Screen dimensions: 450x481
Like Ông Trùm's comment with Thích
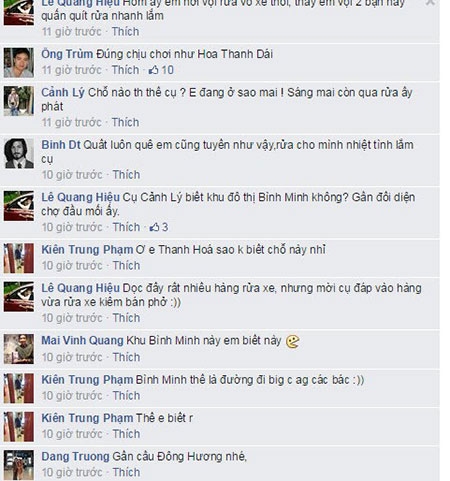(x=125, y=70)
